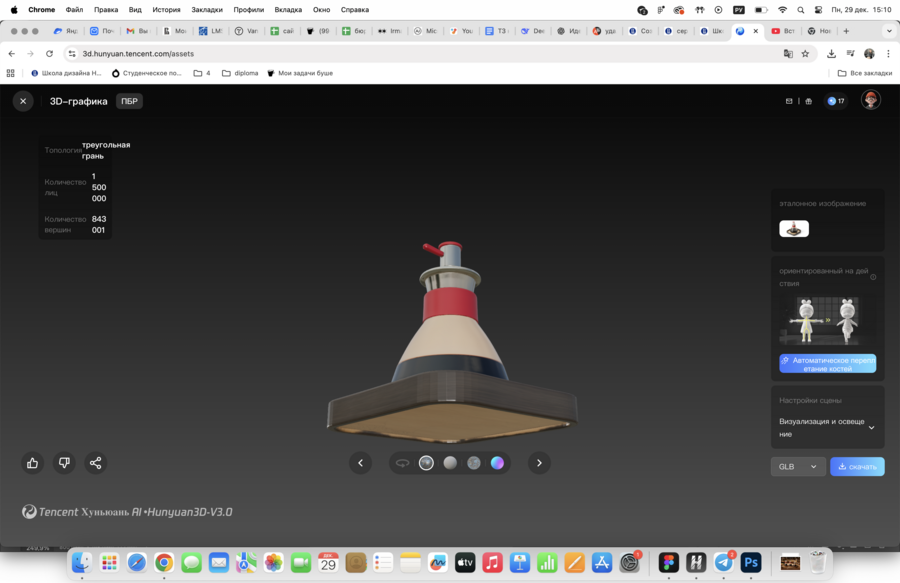Go to the previous model arrow
The height and width of the screenshot is (583, 900).
coord(361,463)
